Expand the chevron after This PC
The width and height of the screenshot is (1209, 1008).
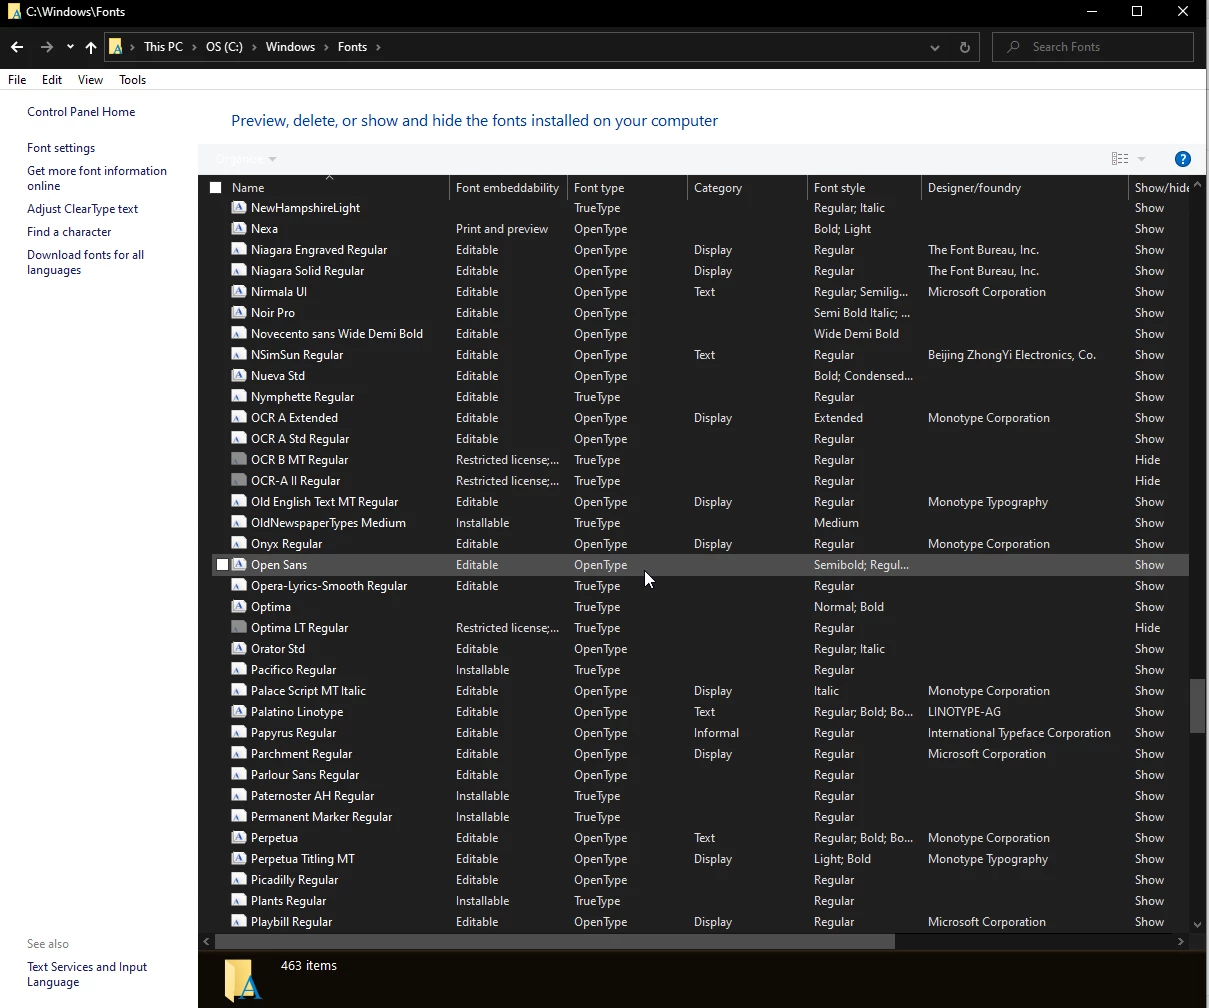[194, 47]
